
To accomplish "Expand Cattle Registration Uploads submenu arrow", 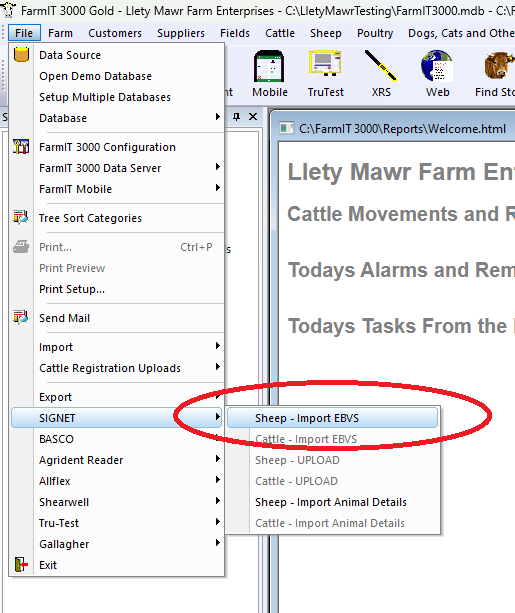I will coord(218,367).
